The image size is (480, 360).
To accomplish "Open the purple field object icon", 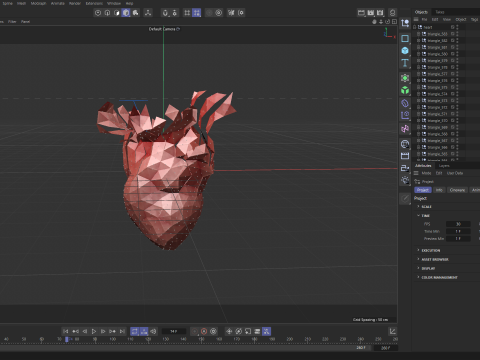I will point(405,115).
